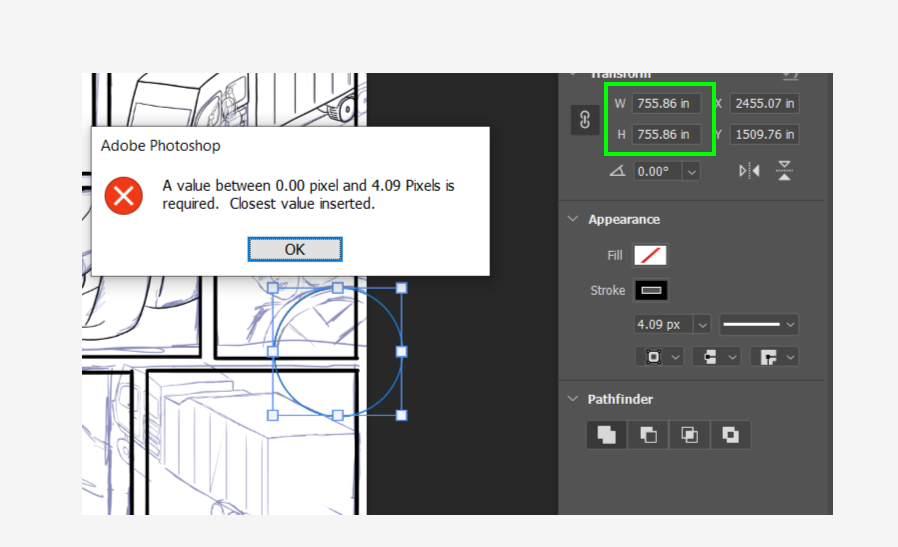This screenshot has width=898, height=547.
Task: Click Pathfinder combine shapes icon
Action: (606, 435)
